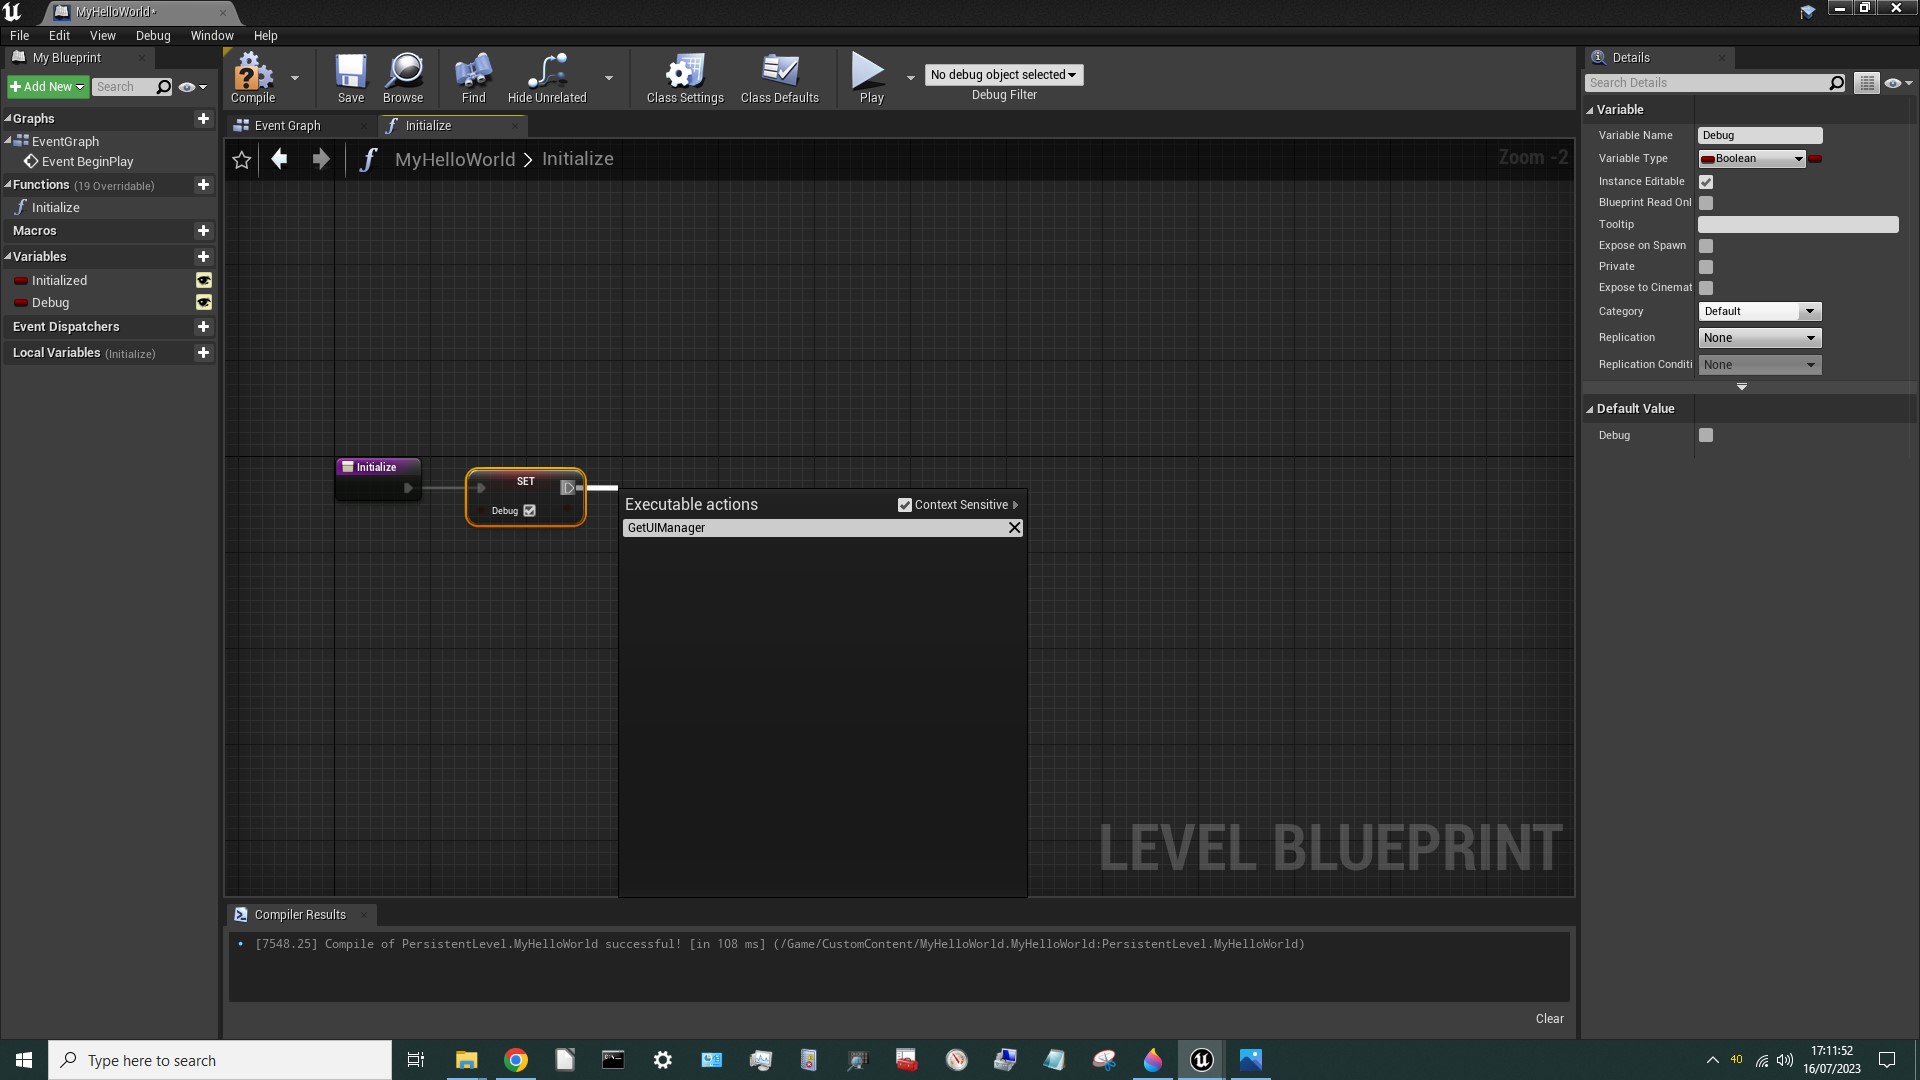Clear compiler results log
Viewport: 1920px width, 1080px height.
(x=1549, y=1019)
